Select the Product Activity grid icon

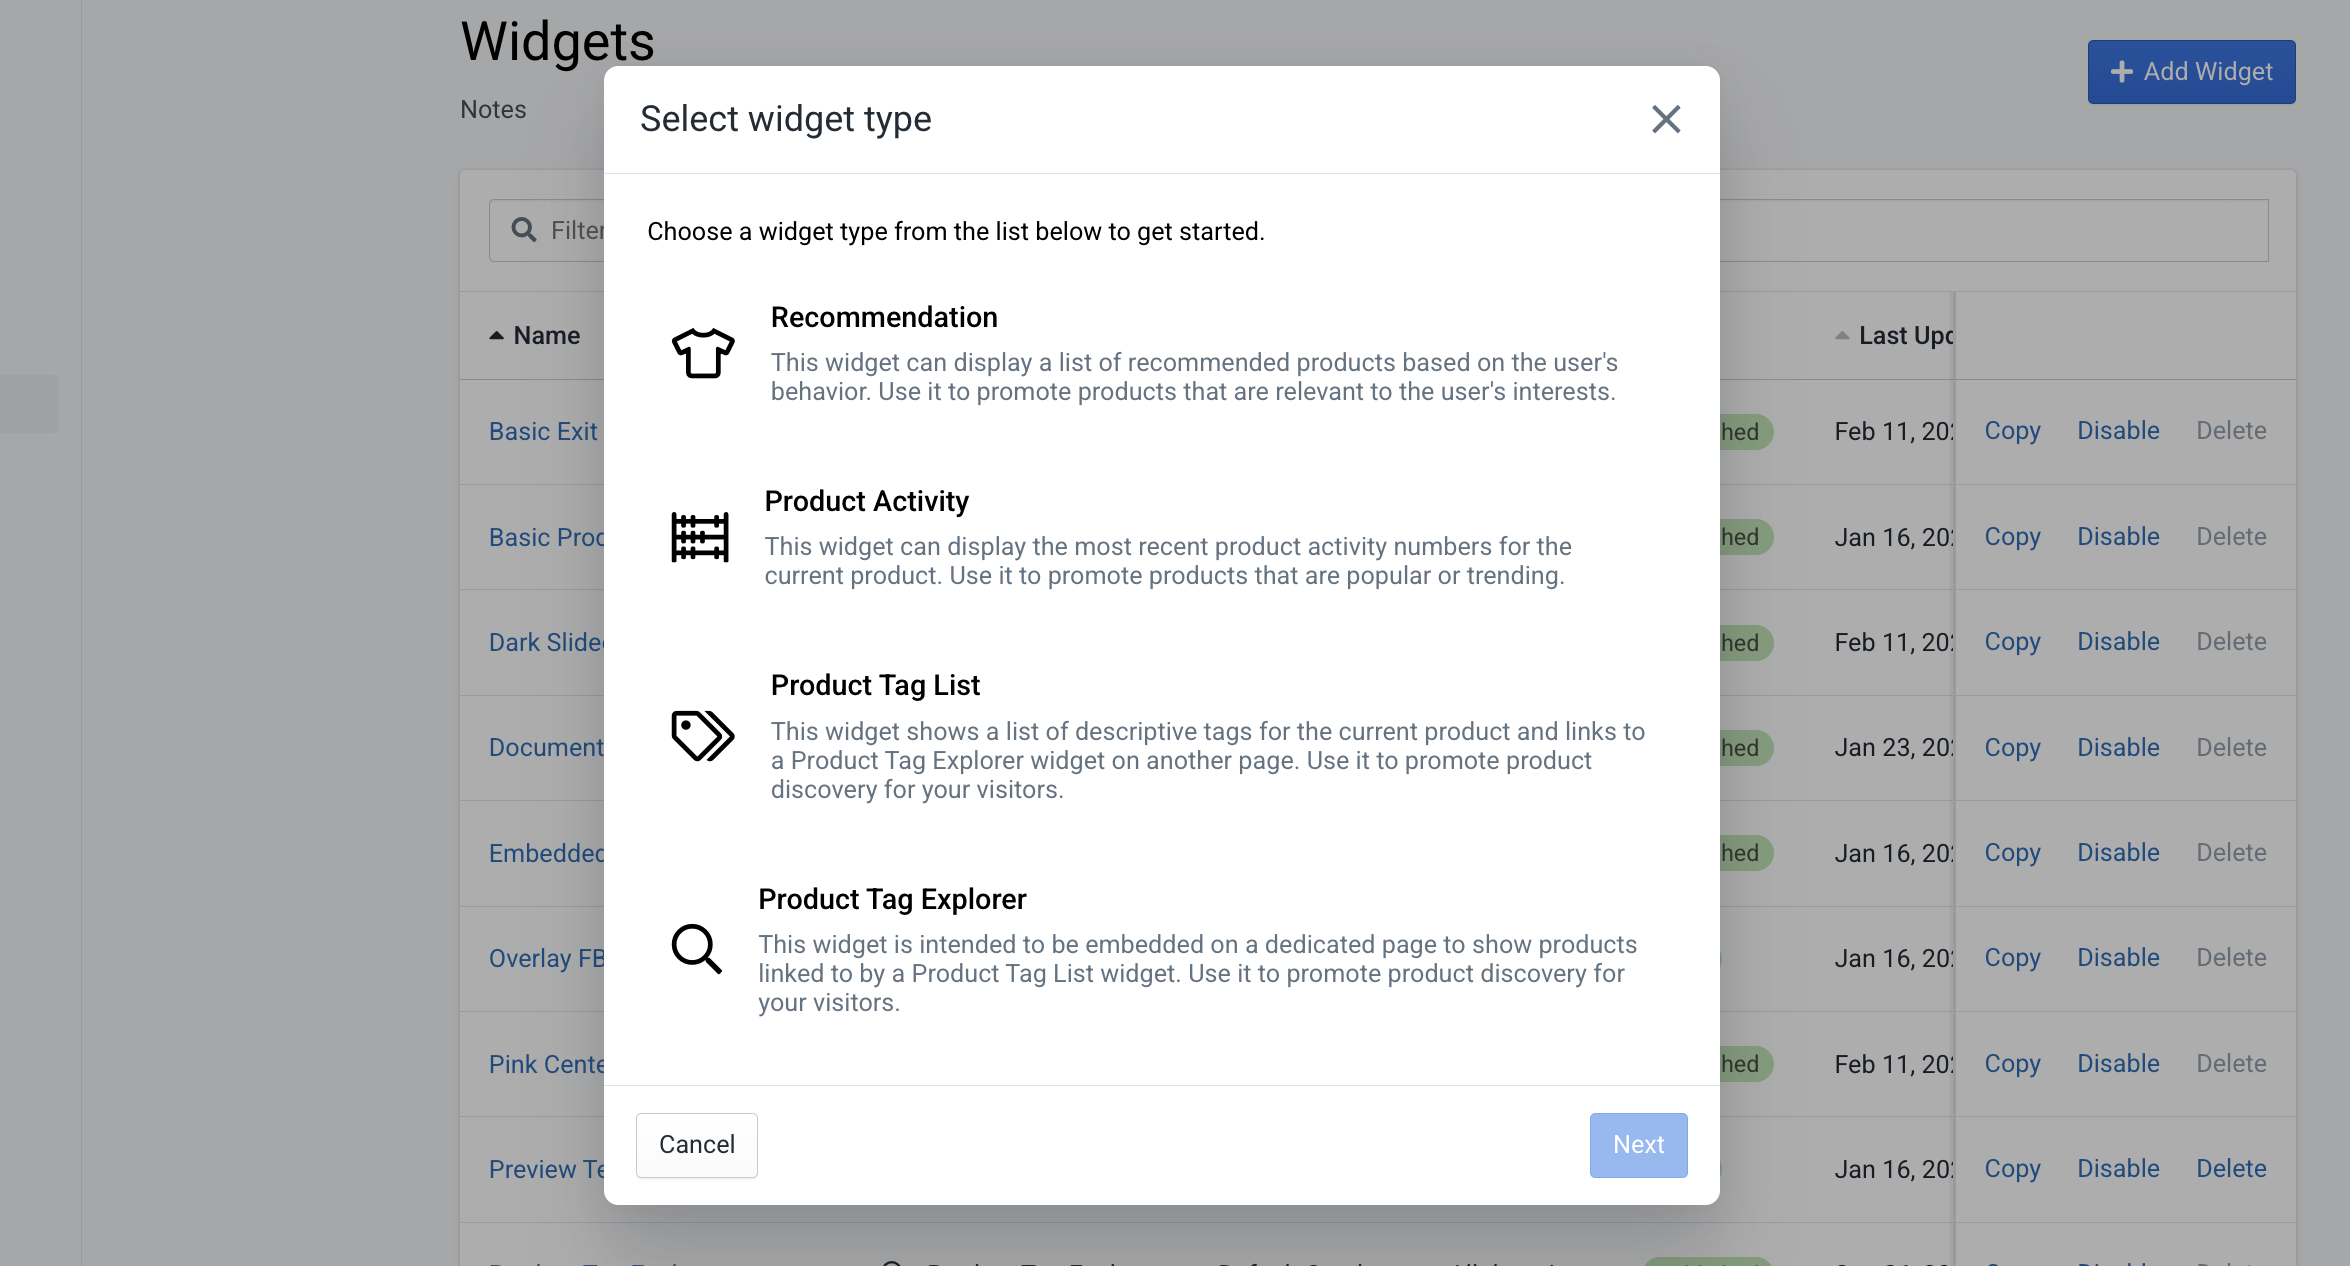click(x=698, y=537)
